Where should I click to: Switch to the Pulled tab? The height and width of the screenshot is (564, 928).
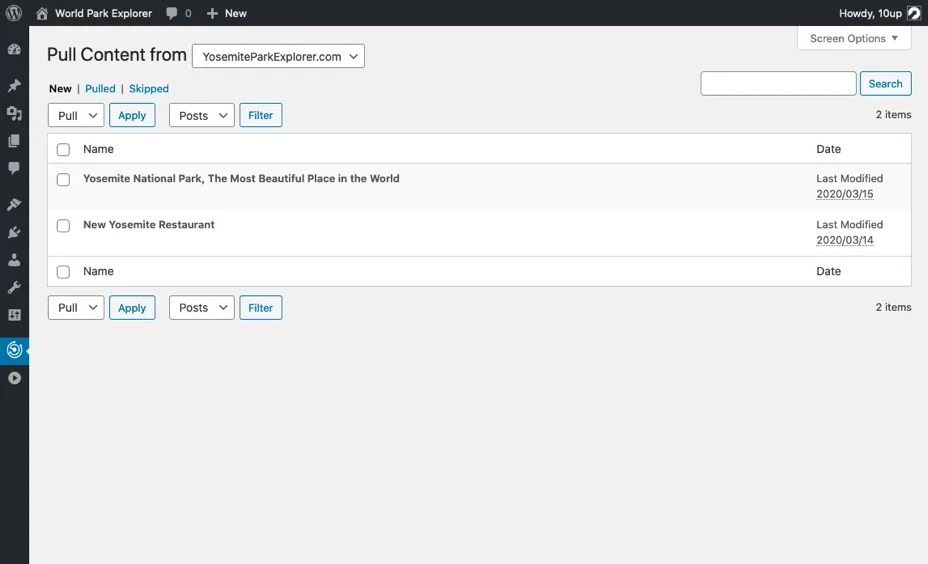100,88
